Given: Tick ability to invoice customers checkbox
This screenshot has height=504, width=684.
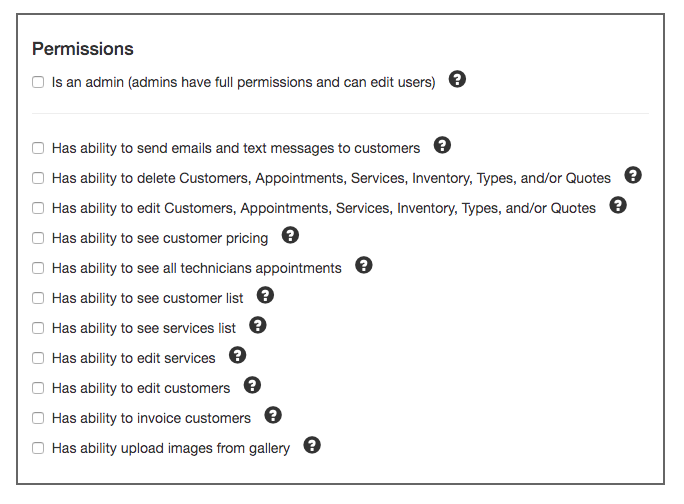Looking at the screenshot, I should pos(38,418).
